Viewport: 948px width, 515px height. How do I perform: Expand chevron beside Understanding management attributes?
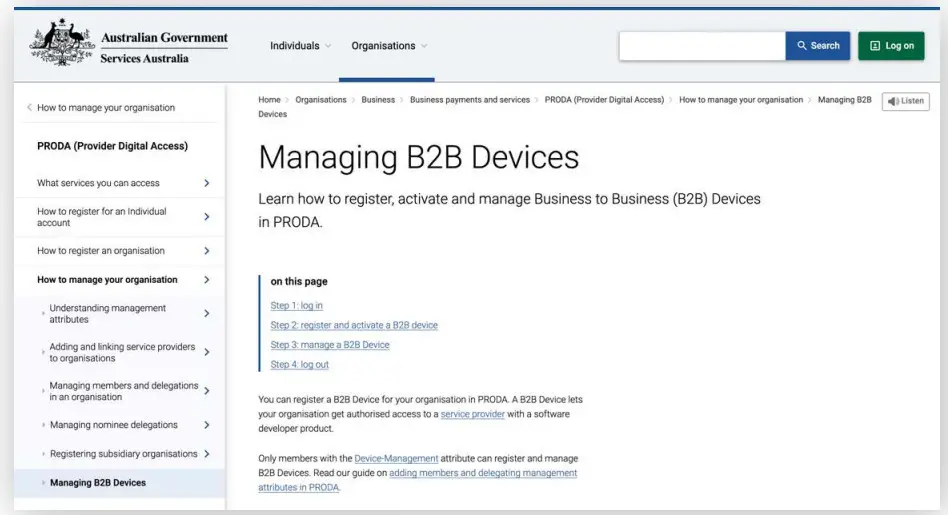(207, 313)
